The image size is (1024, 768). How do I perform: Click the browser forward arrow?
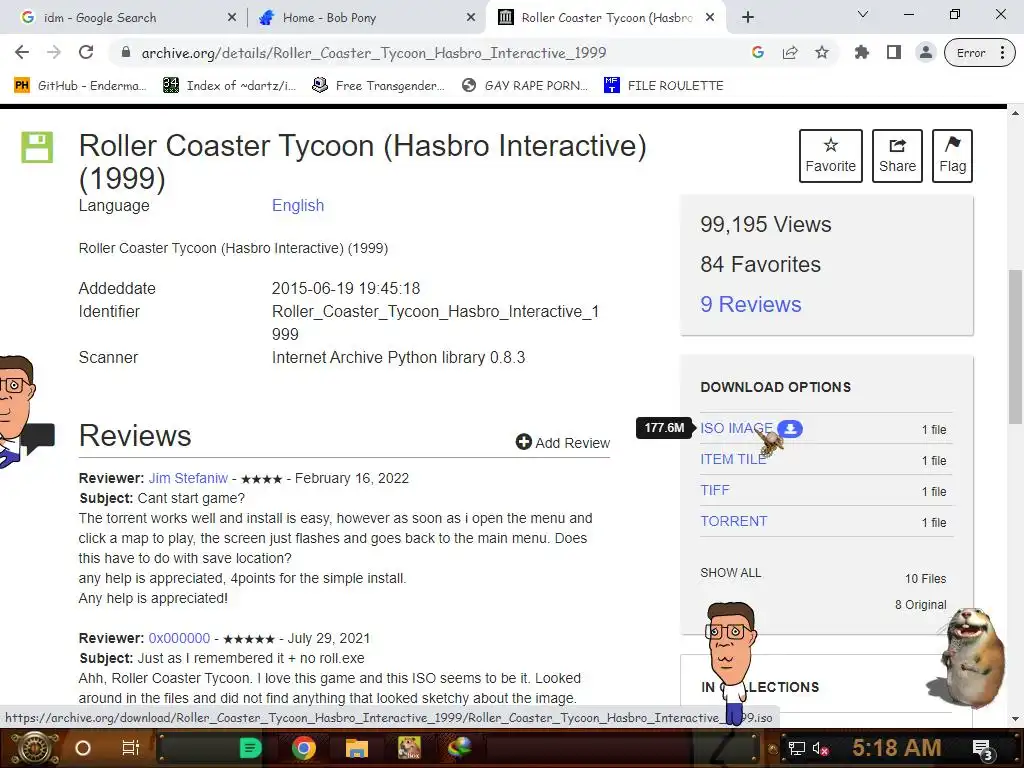[54, 52]
